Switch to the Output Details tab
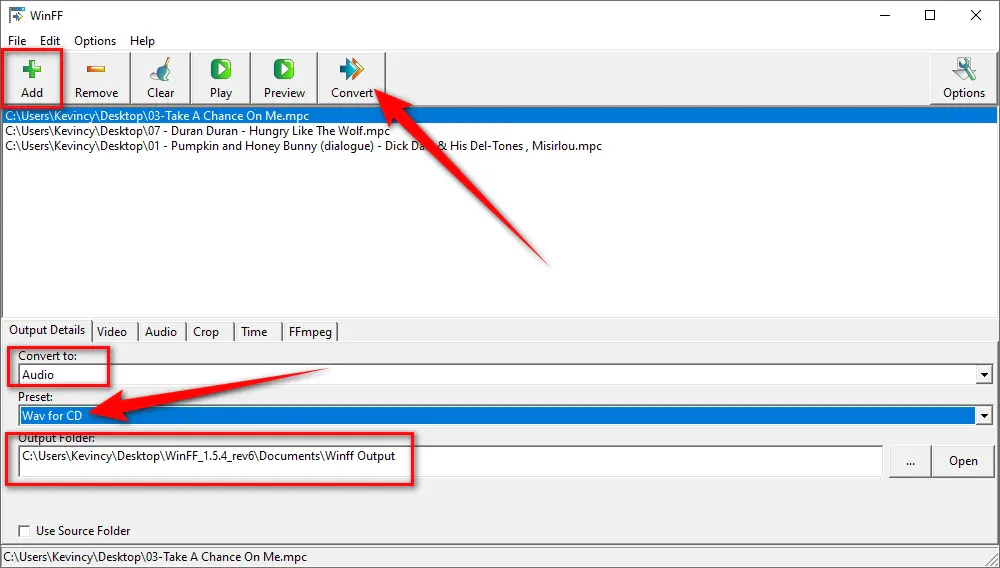This screenshot has width=1000, height=568. [x=47, y=330]
